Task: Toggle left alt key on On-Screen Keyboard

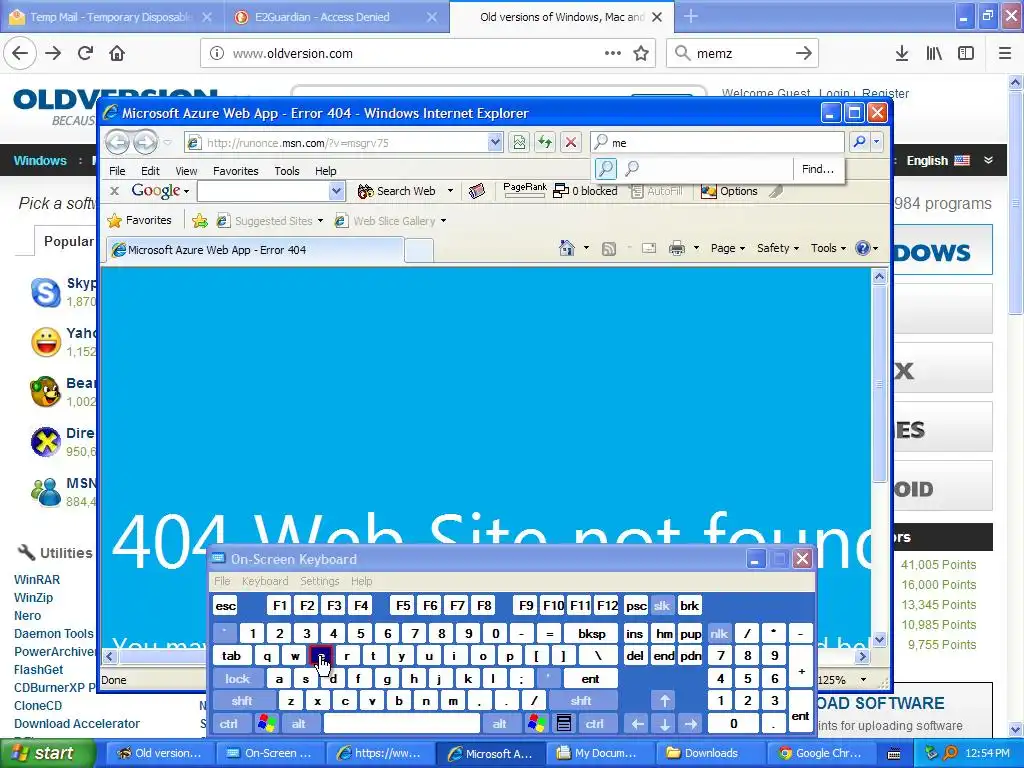Action: (298, 723)
